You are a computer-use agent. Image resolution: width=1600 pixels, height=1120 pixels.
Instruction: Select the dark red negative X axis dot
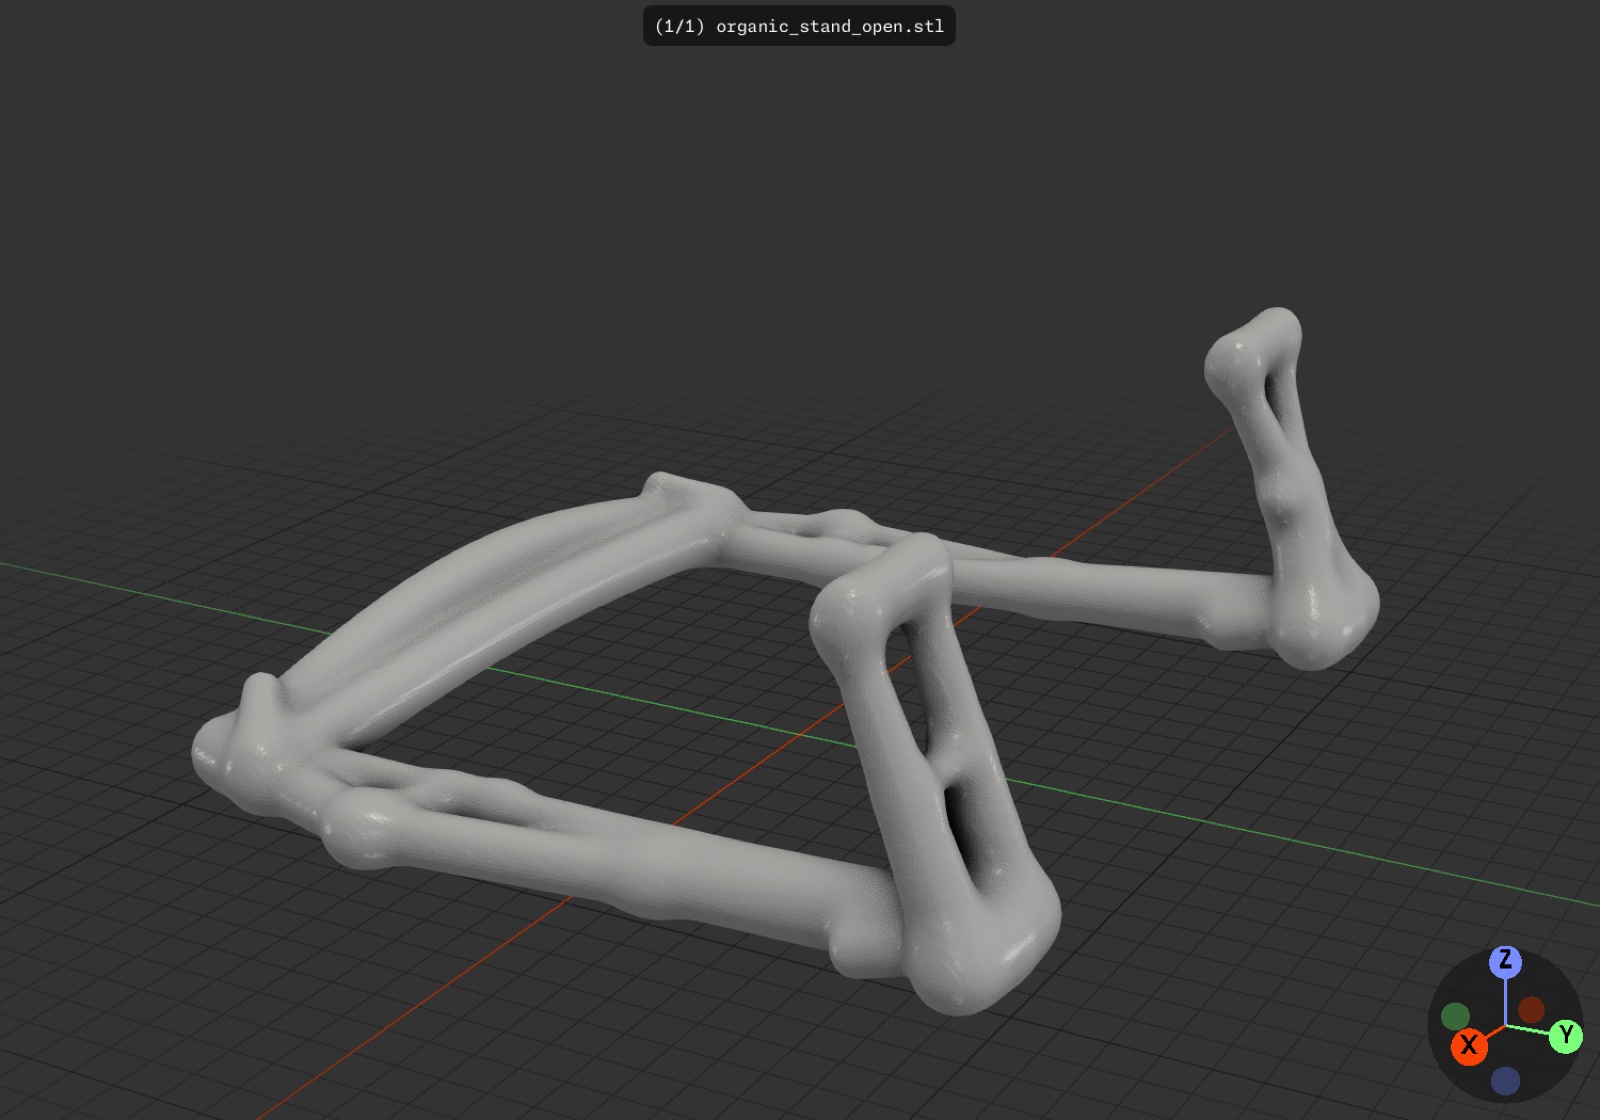1531,1009
